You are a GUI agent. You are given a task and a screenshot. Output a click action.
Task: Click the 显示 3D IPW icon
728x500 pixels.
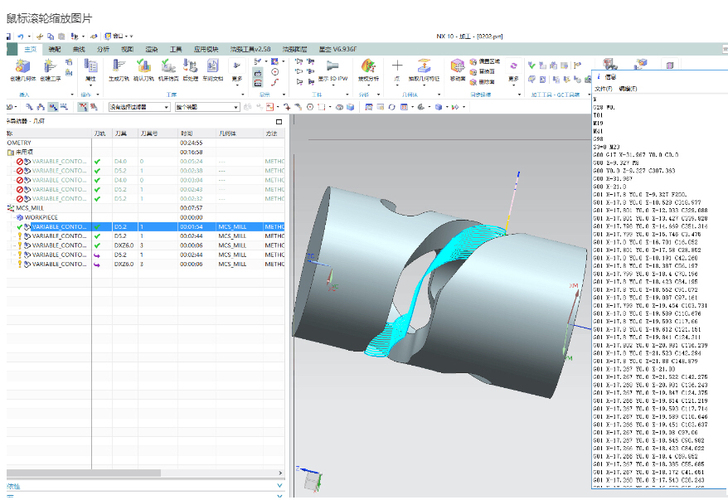pos(332,67)
